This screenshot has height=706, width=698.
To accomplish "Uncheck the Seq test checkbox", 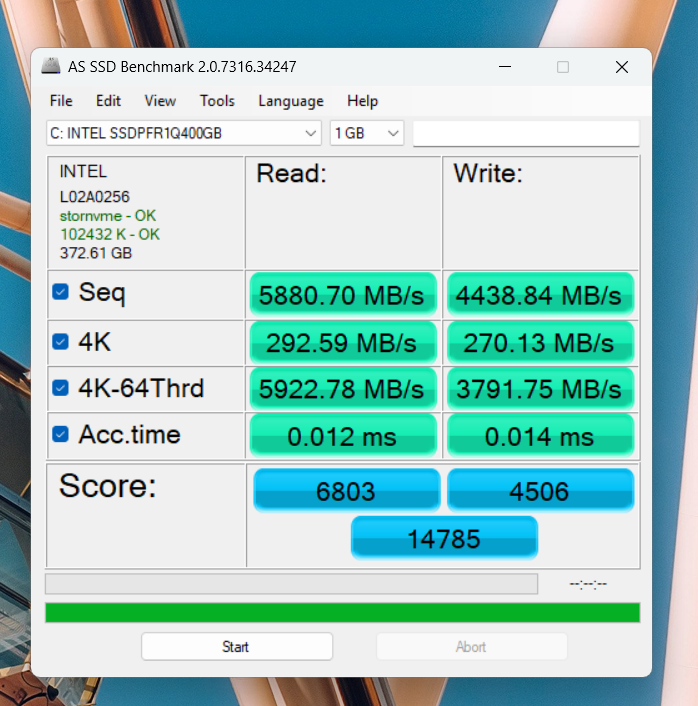I will [60, 292].
